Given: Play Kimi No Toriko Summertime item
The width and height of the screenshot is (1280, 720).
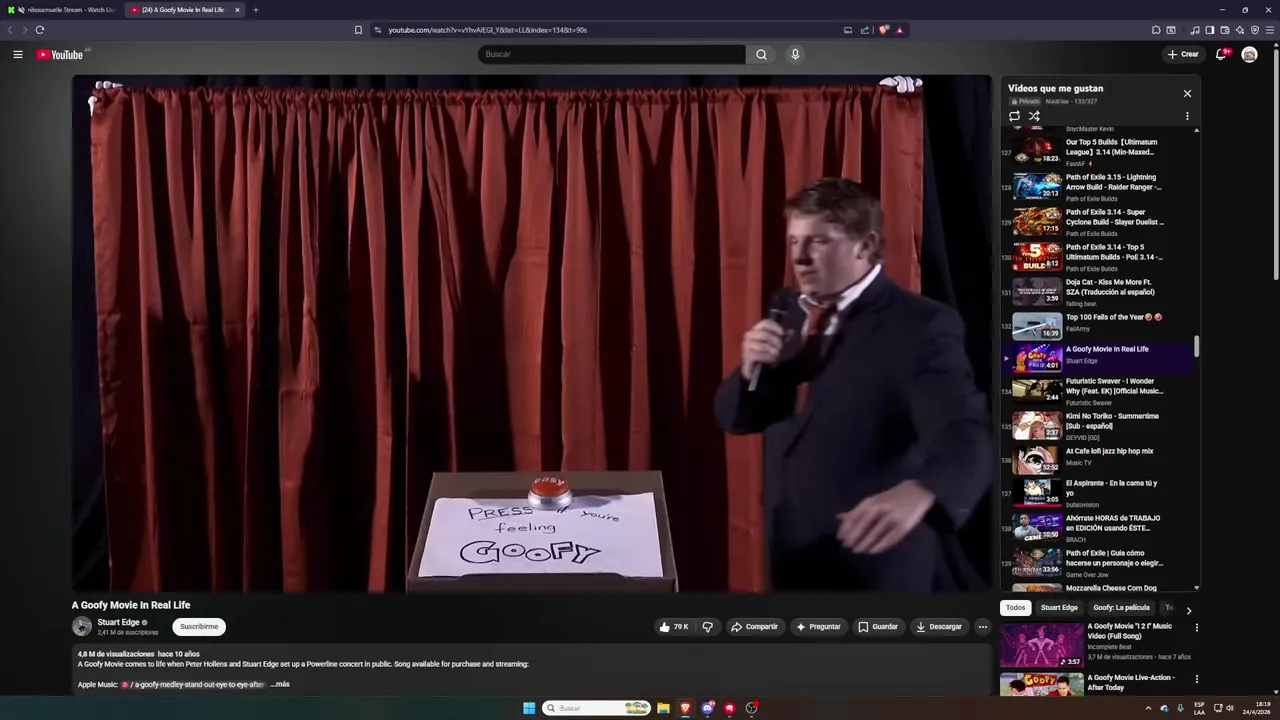Looking at the screenshot, I should [x=1099, y=426].
